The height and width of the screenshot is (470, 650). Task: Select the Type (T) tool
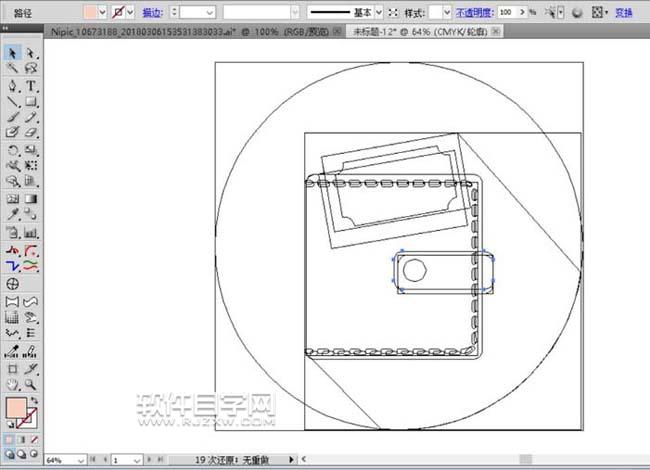click(x=31, y=86)
